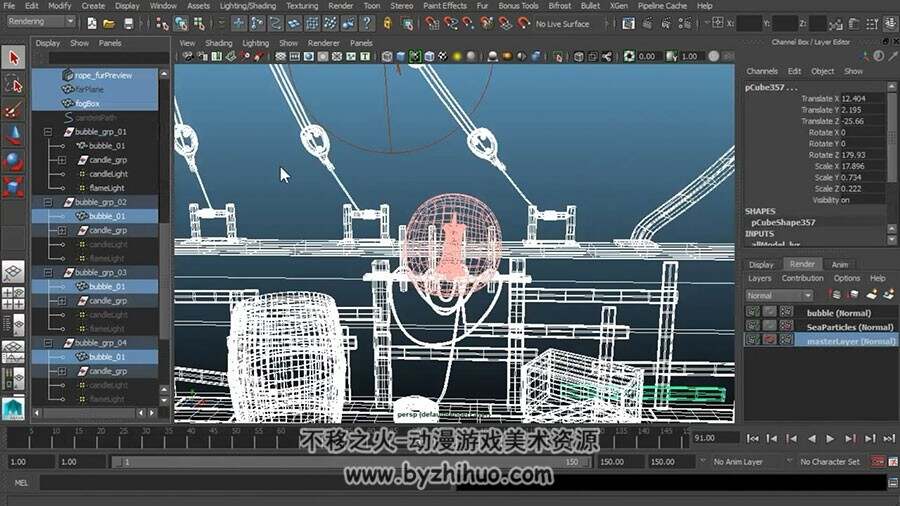900x506 pixels.
Task: Open the Lighting/Shading menu
Action: click(x=247, y=6)
